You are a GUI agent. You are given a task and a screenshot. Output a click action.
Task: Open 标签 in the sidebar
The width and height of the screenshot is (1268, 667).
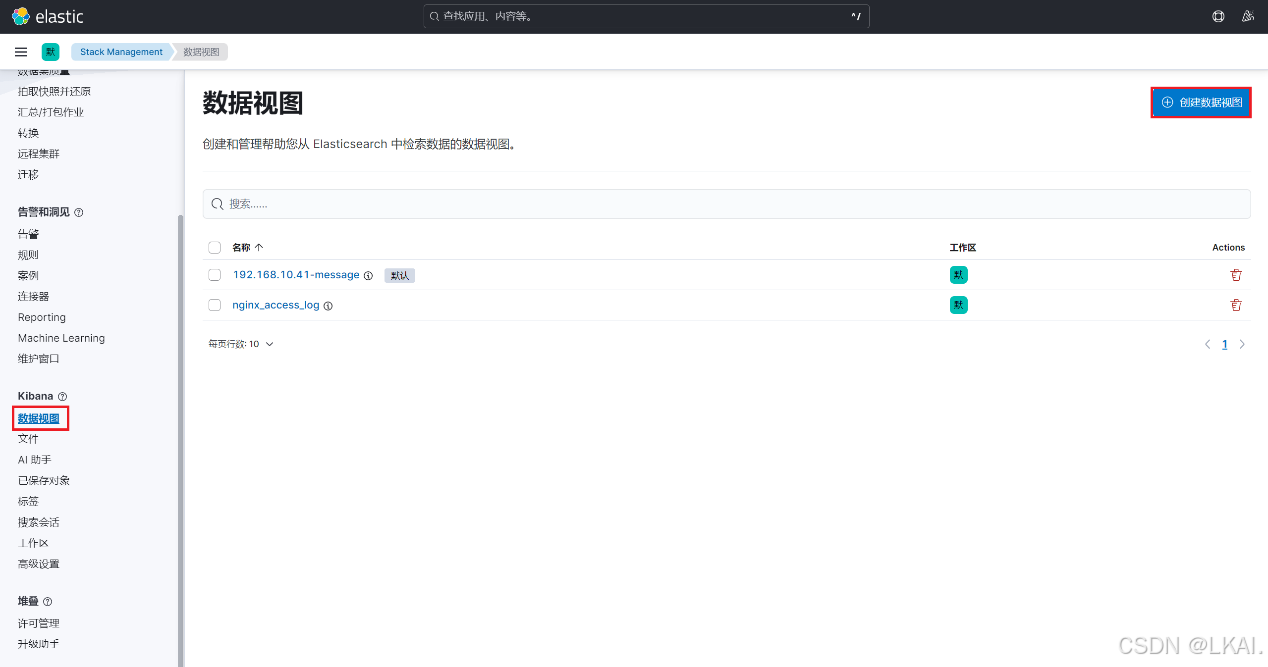tap(28, 501)
